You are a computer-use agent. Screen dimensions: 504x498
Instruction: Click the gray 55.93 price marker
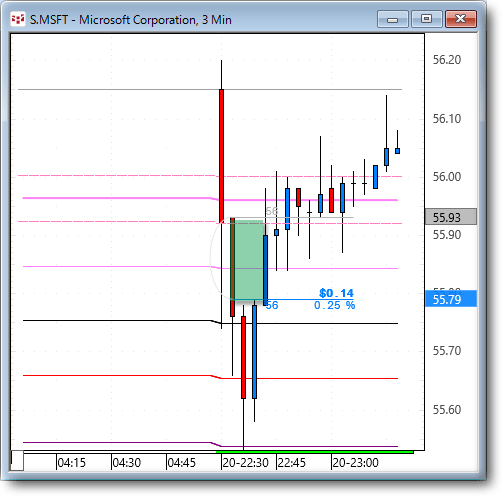[451, 217]
